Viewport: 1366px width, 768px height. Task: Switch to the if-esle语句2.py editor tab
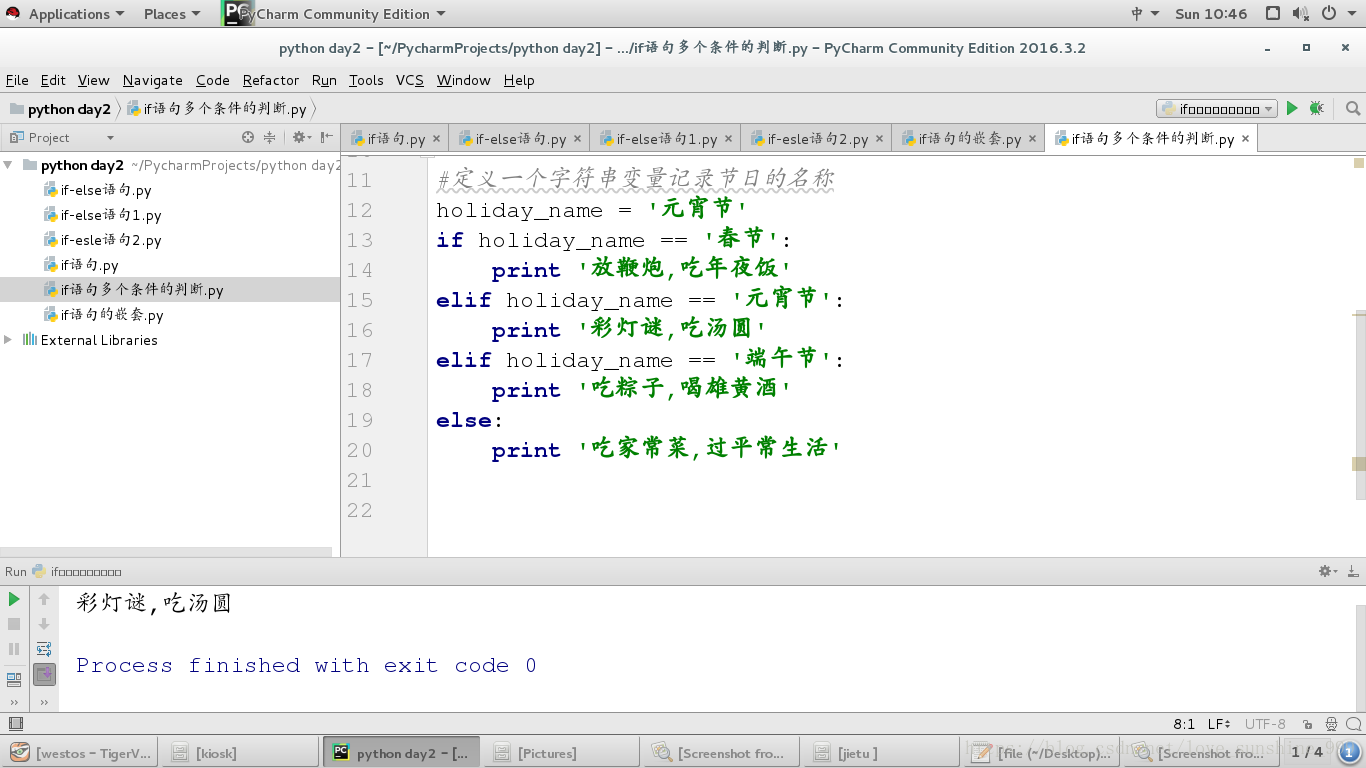[x=816, y=139]
